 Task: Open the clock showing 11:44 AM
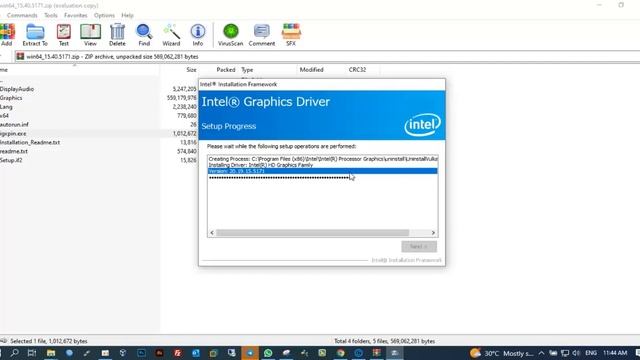point(615,353)
